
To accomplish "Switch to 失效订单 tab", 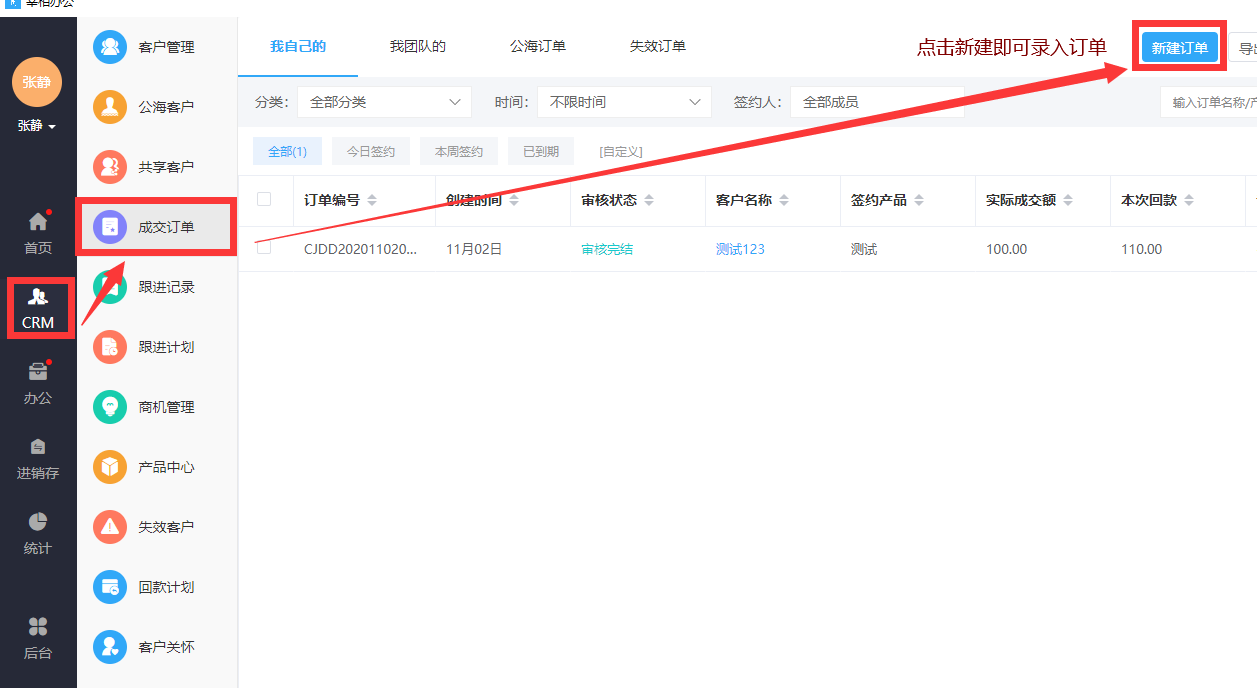I will (658, 46).
